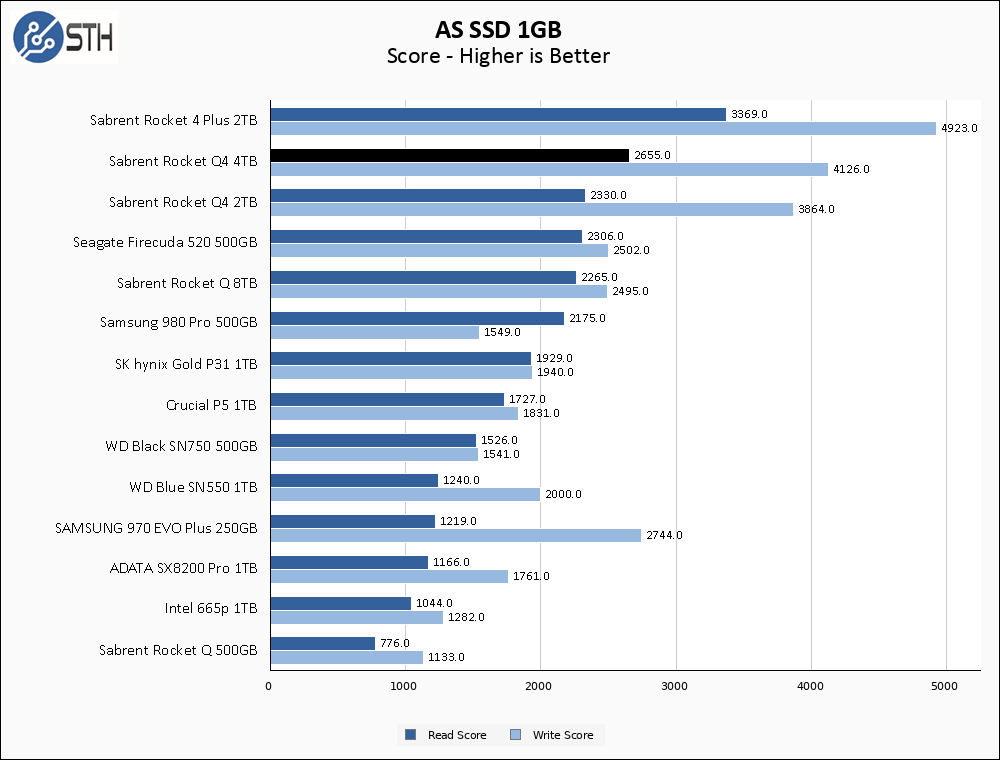Select the Seagate Firecuda 520 500GB label
Viewport: 1000px width, 760px height.
coord(165,243)
